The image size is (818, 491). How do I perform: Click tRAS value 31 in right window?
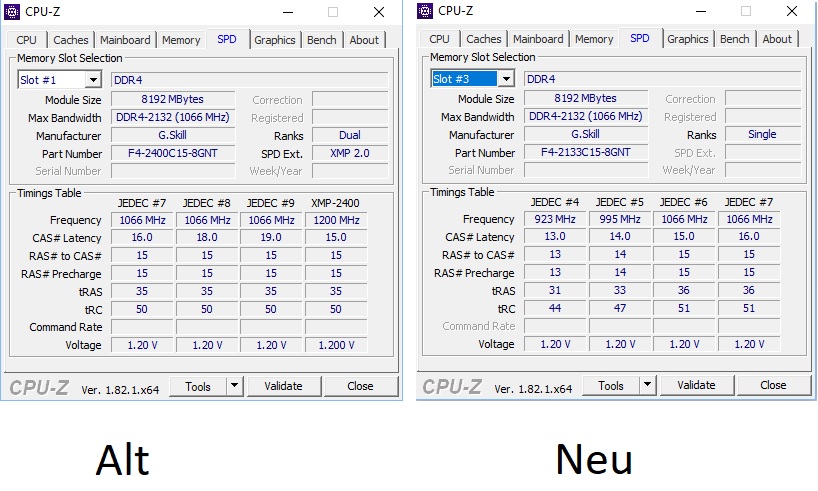click(555, 290)
